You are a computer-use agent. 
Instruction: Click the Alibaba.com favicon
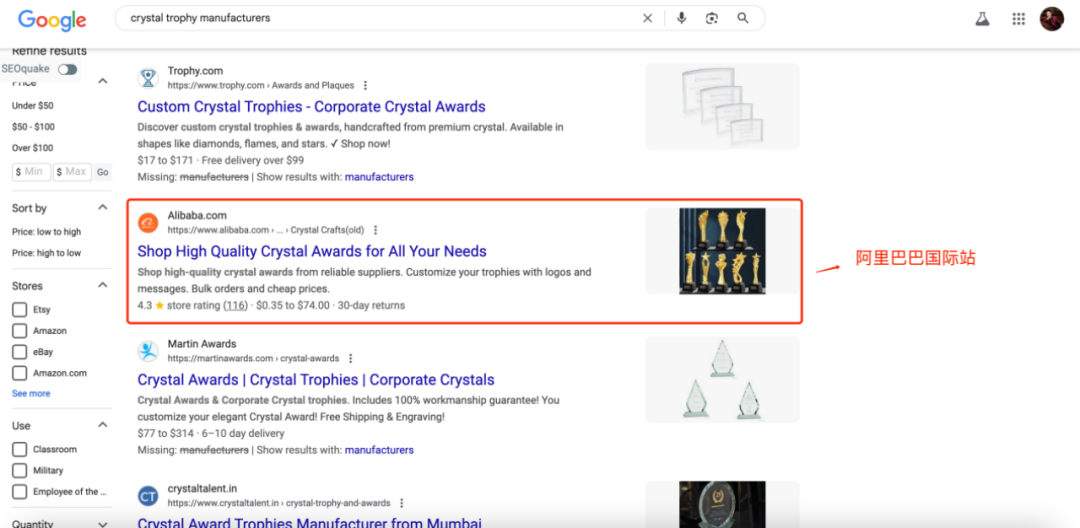pyautogui.click(x=147, y=222)
